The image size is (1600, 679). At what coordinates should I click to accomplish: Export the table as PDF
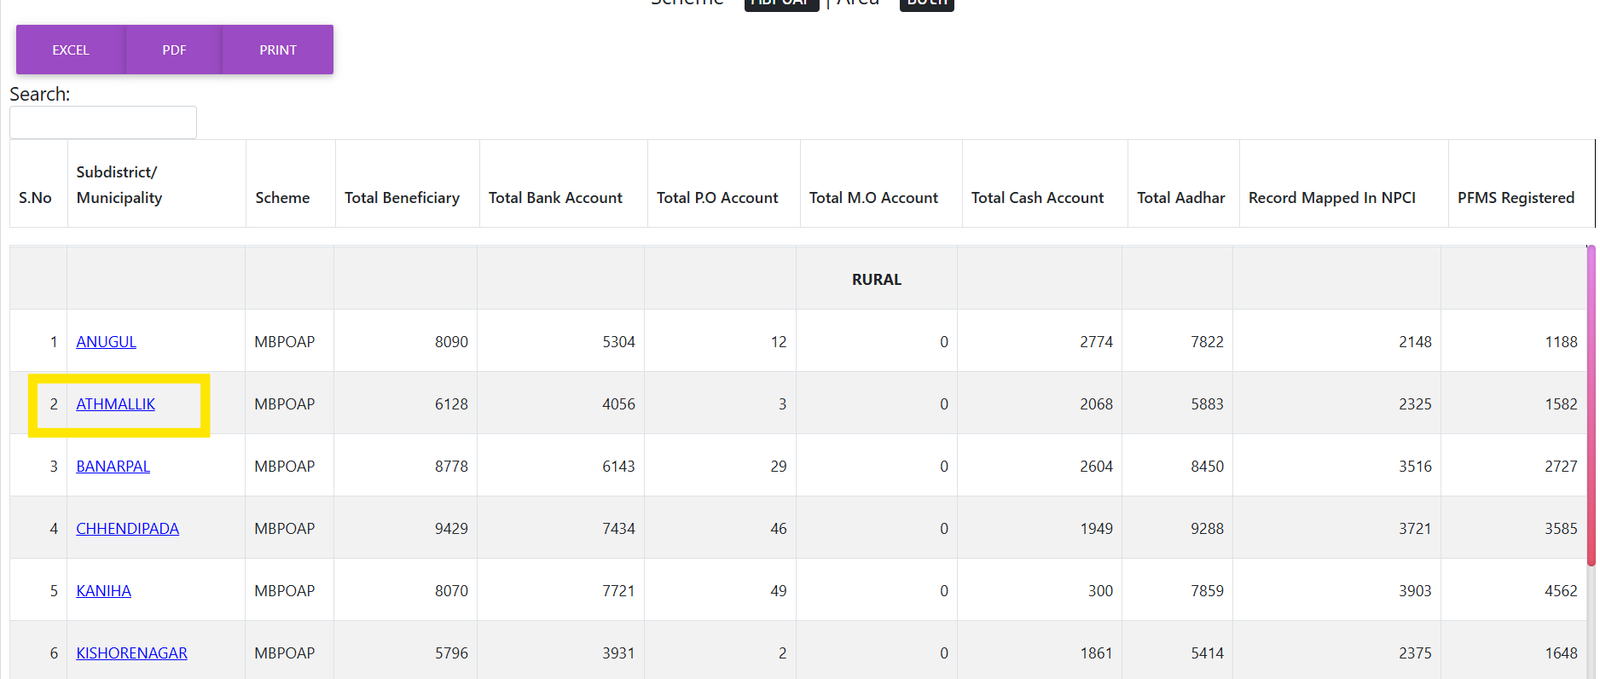[174, 50]
